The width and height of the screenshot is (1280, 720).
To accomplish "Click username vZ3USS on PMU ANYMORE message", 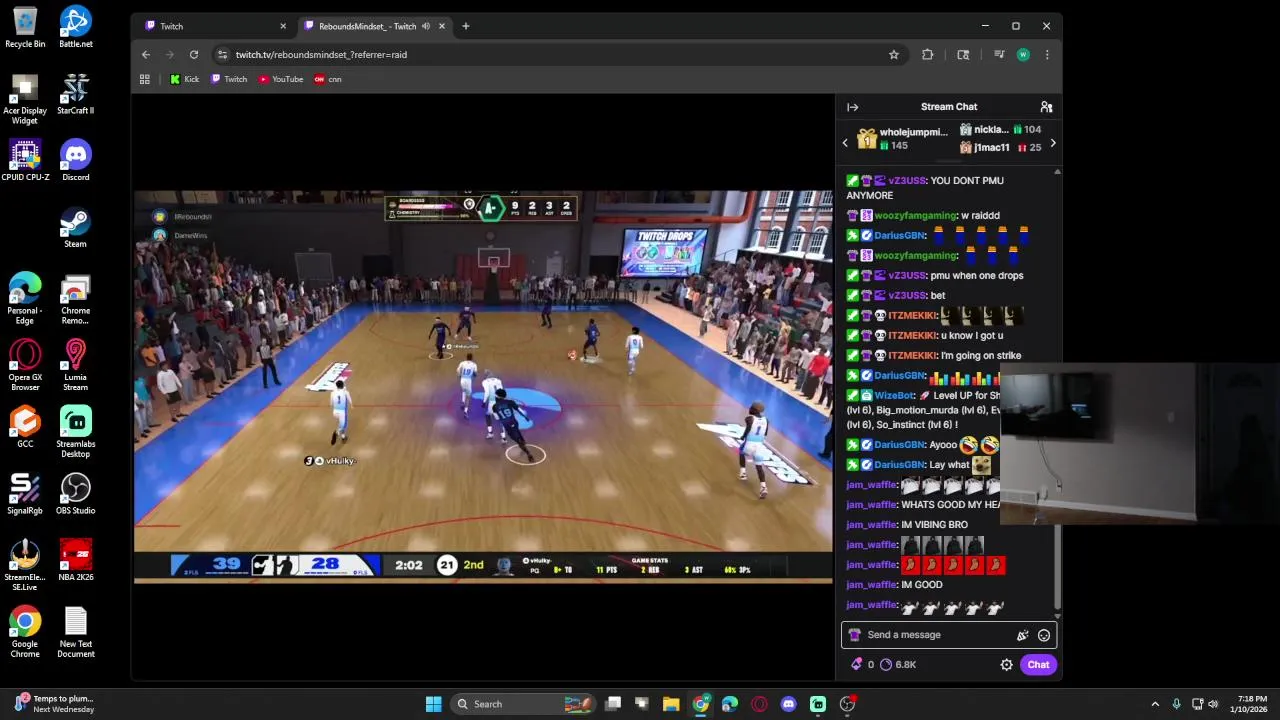I will tap(907, 181).
